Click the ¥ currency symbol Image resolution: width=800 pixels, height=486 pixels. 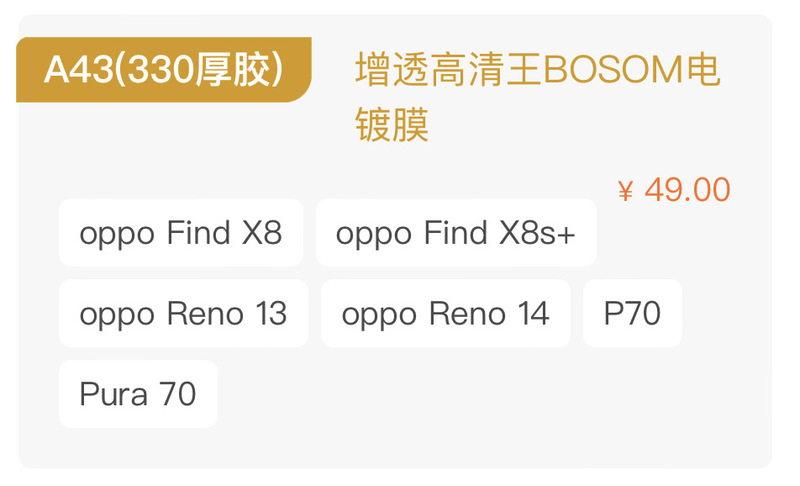coord(626,191)
